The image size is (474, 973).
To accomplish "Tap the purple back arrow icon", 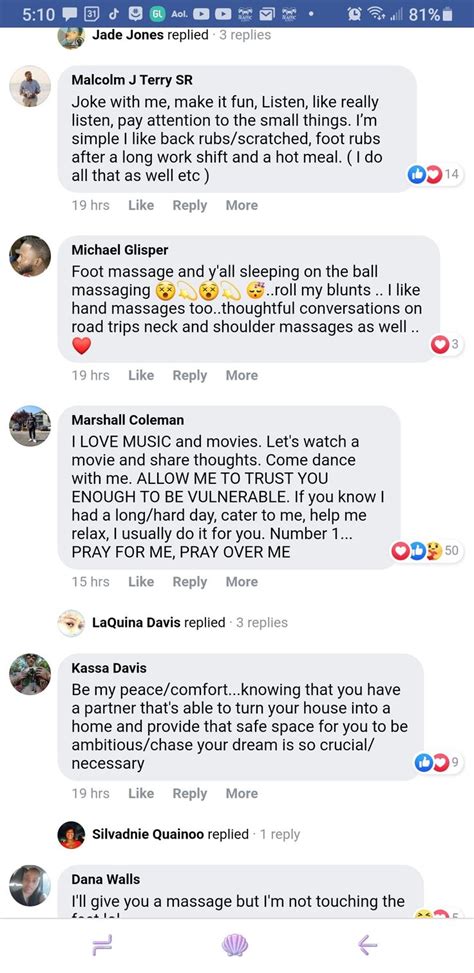I will (368, 945).
